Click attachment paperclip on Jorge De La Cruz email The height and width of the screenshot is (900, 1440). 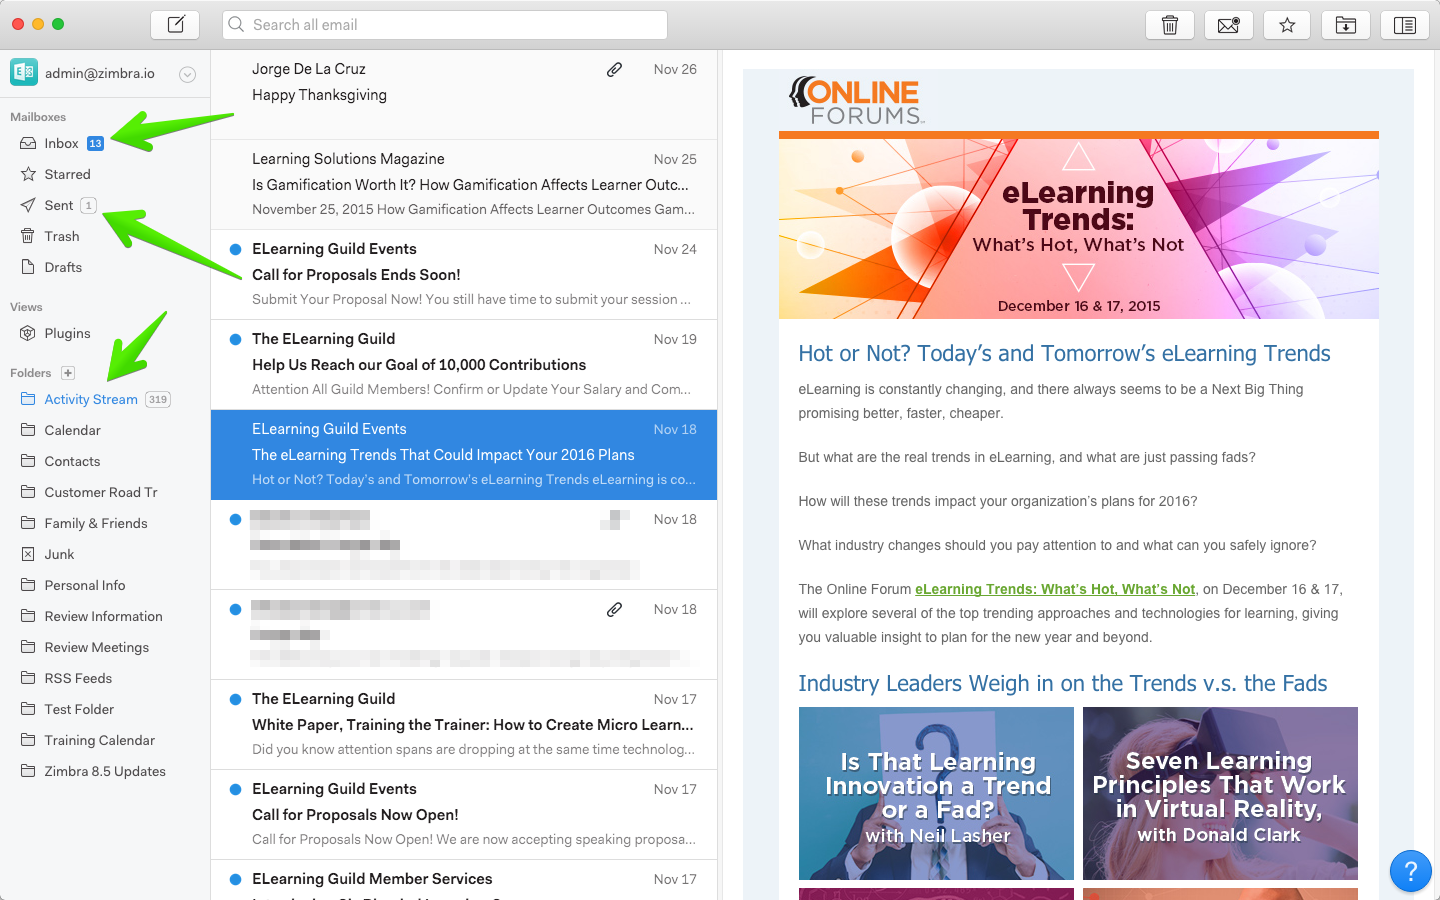click(x=615, y=69)
